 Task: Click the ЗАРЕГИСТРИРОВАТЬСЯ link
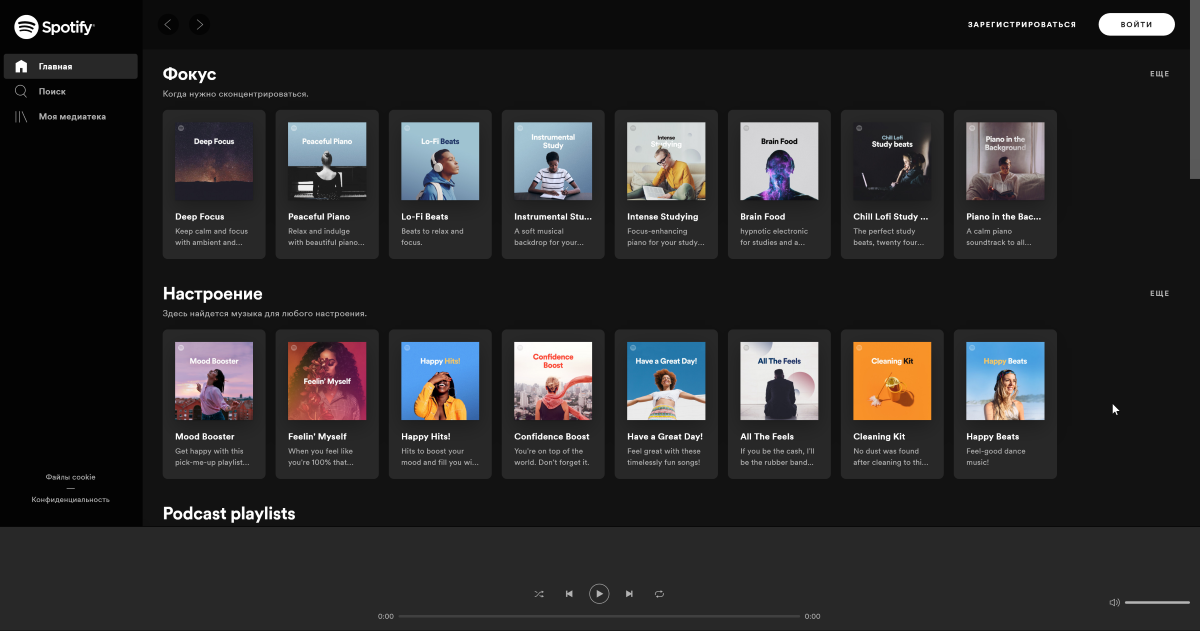(1021, 23)
